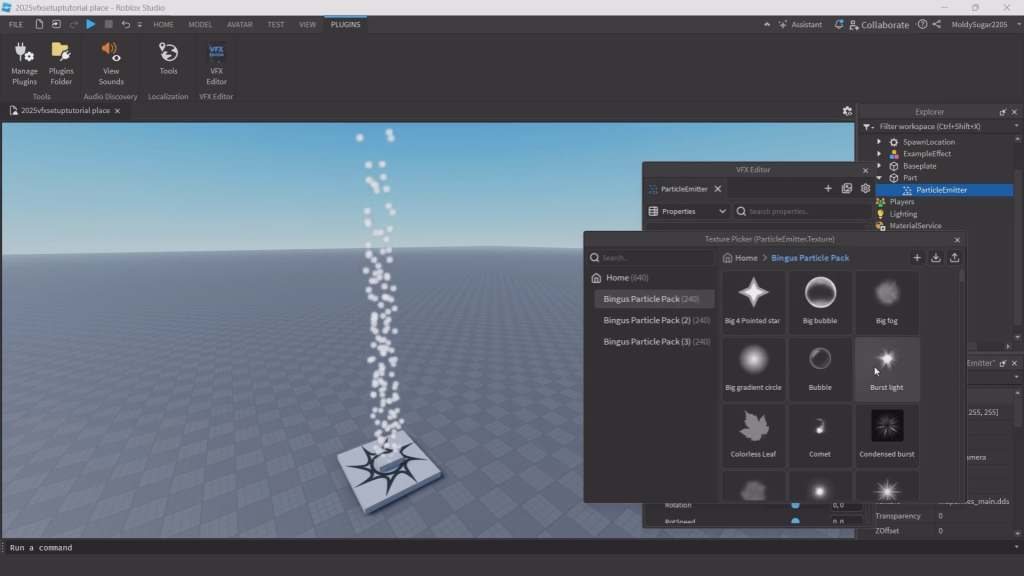Open the Explorer filter options funnel
Viewport: 1024px width, 576px height.
point(868,127)
